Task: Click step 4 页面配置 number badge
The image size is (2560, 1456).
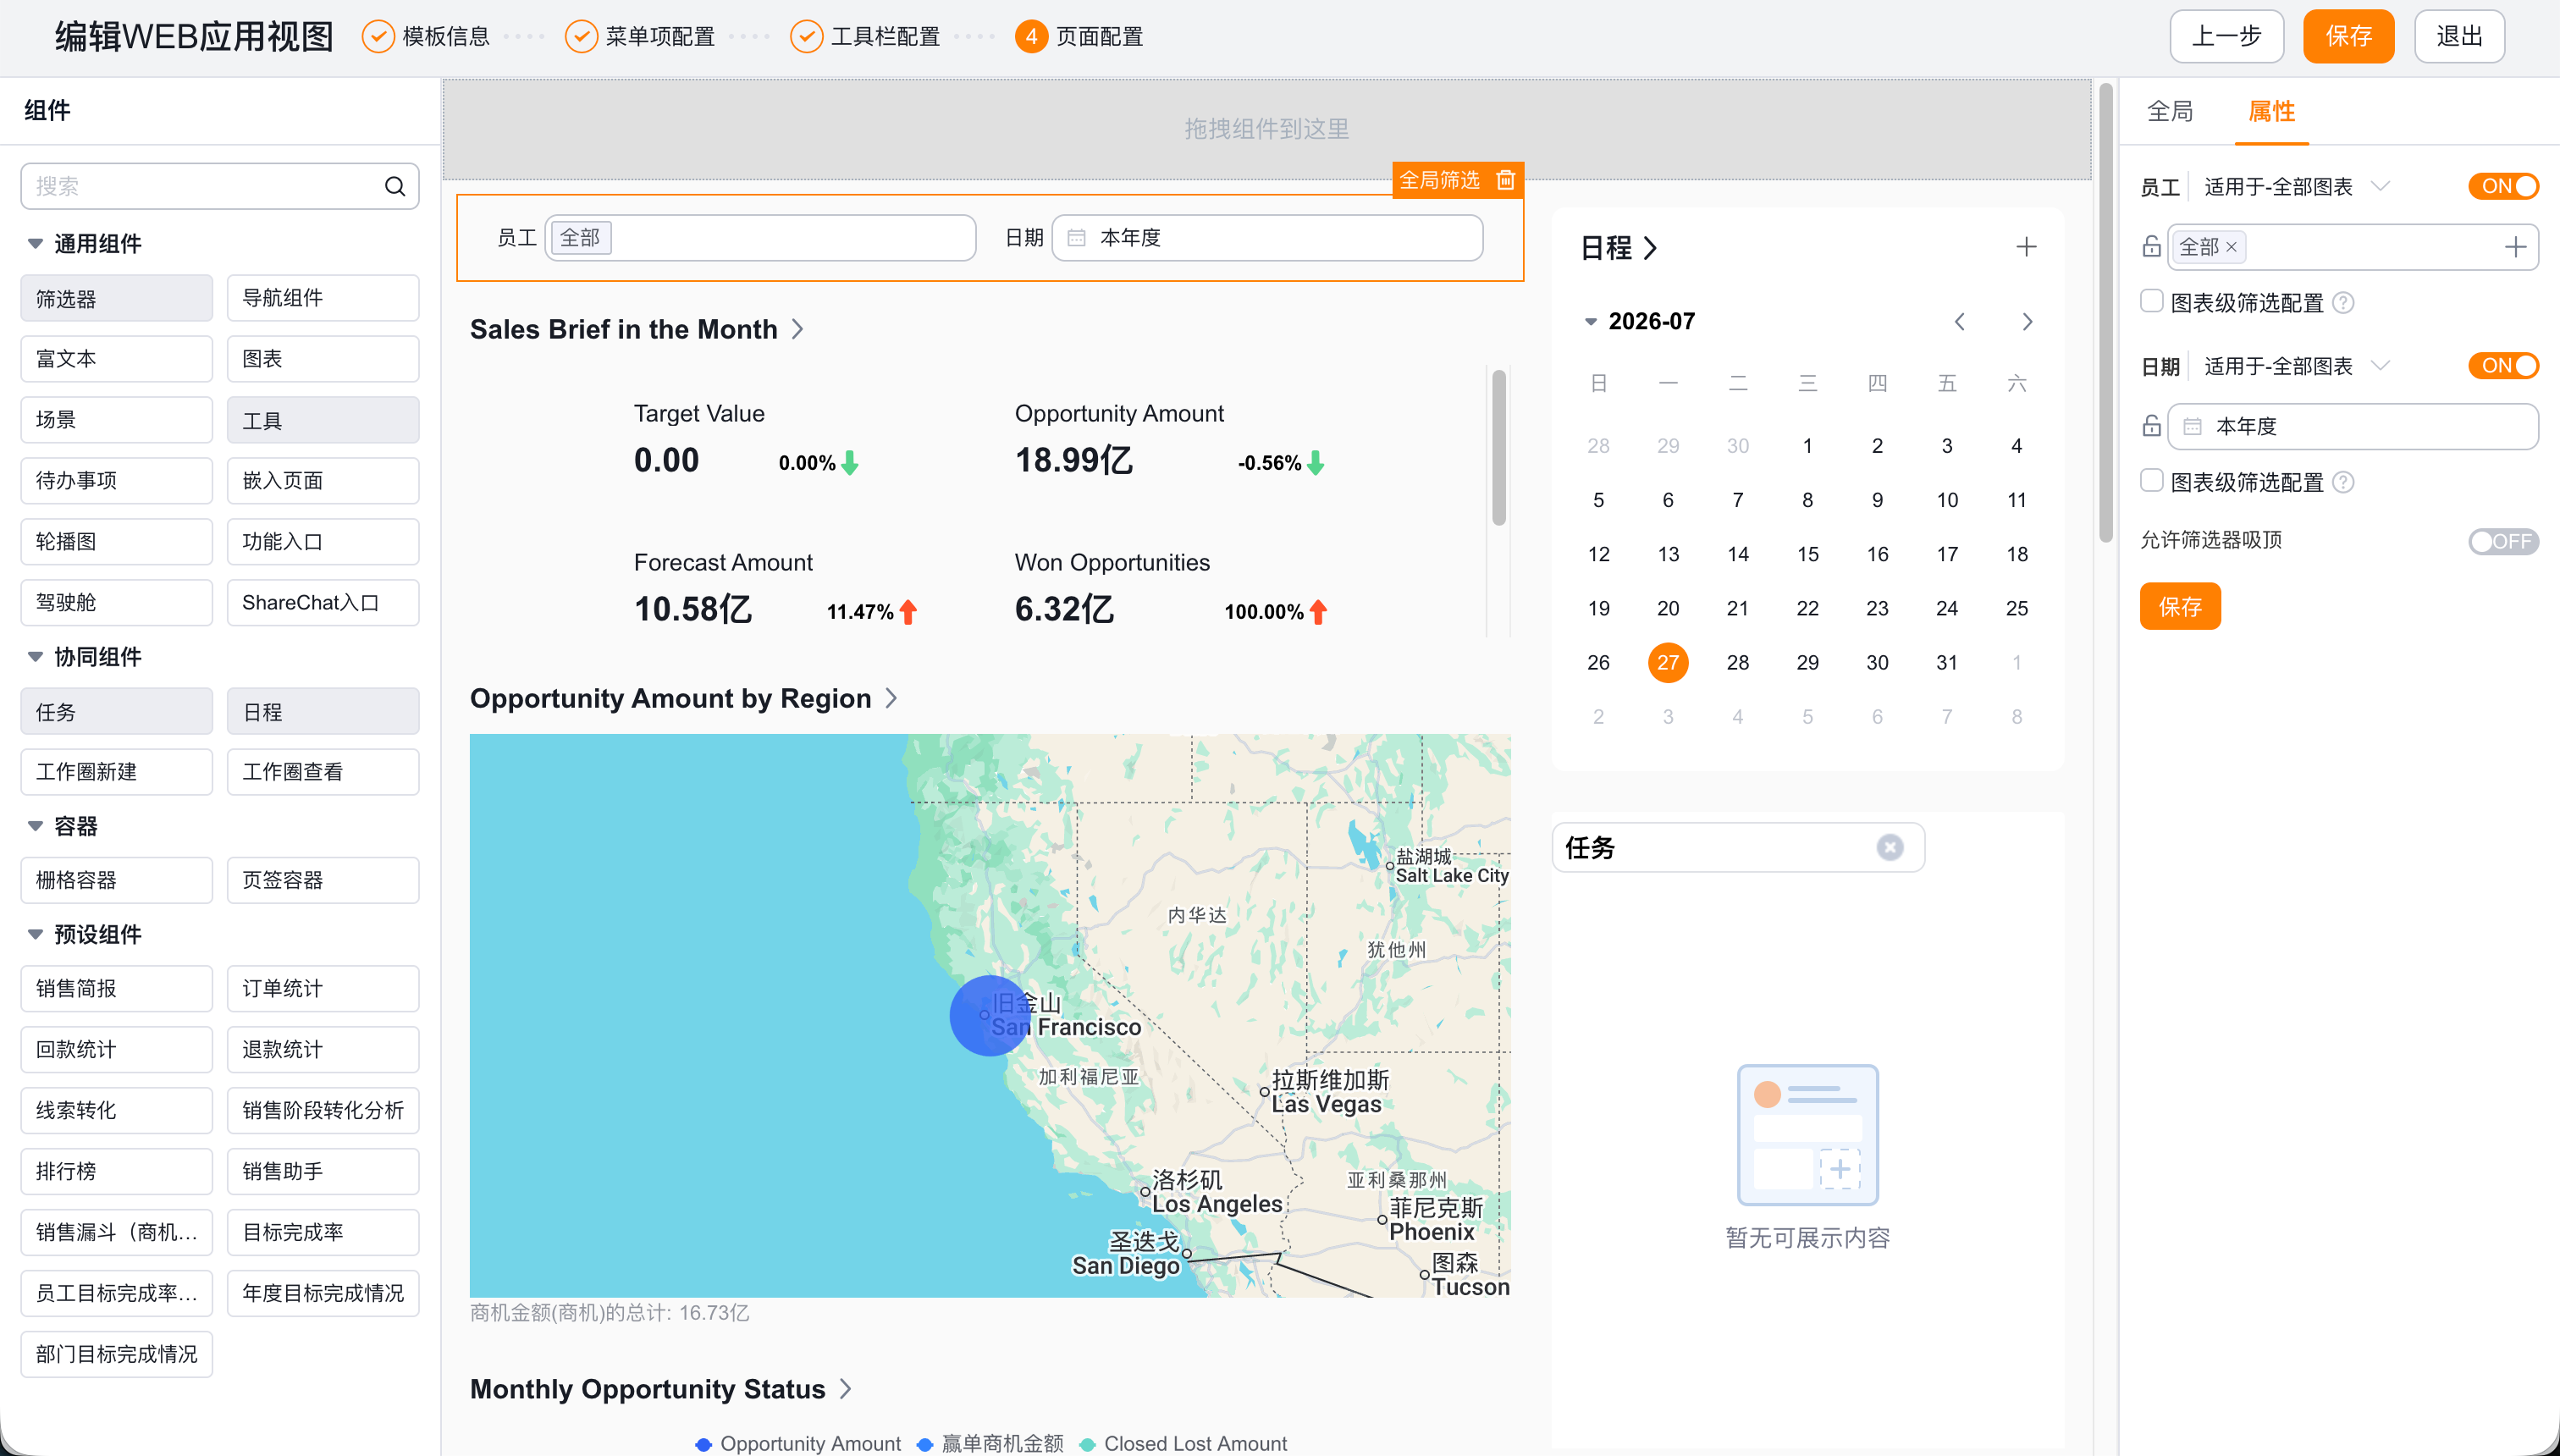Action: click(1031, 37)
